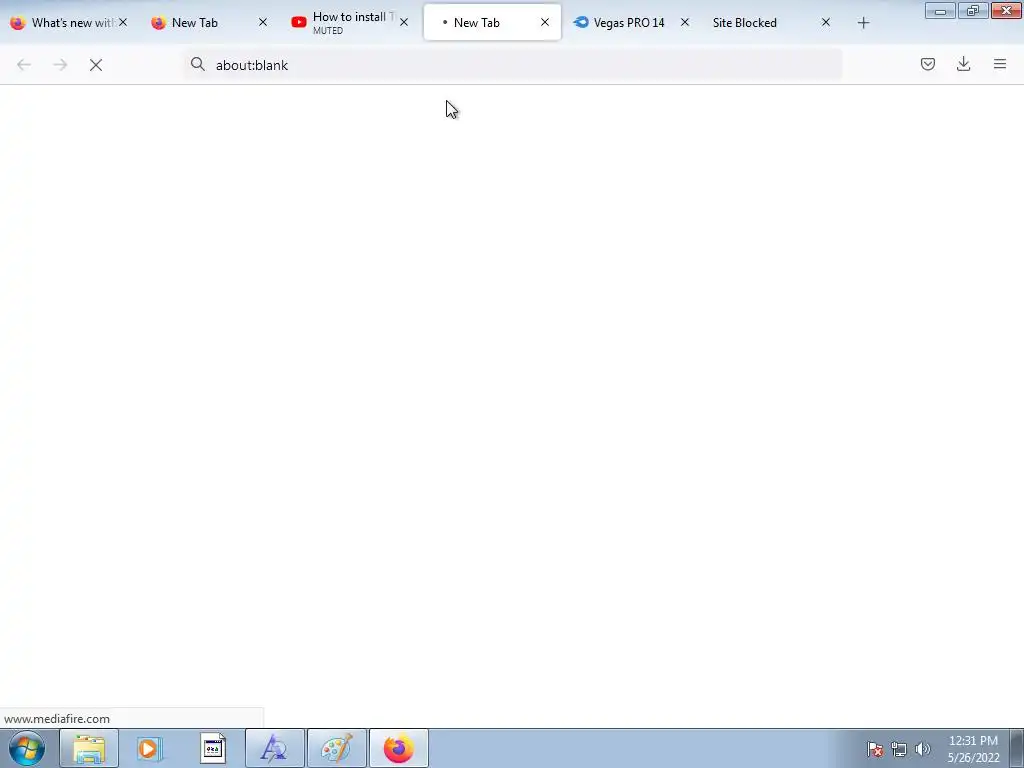The height and width of the screenshot is (768, 1024).
Task: Restore down the Firefox window
Action: pos(973,11)
